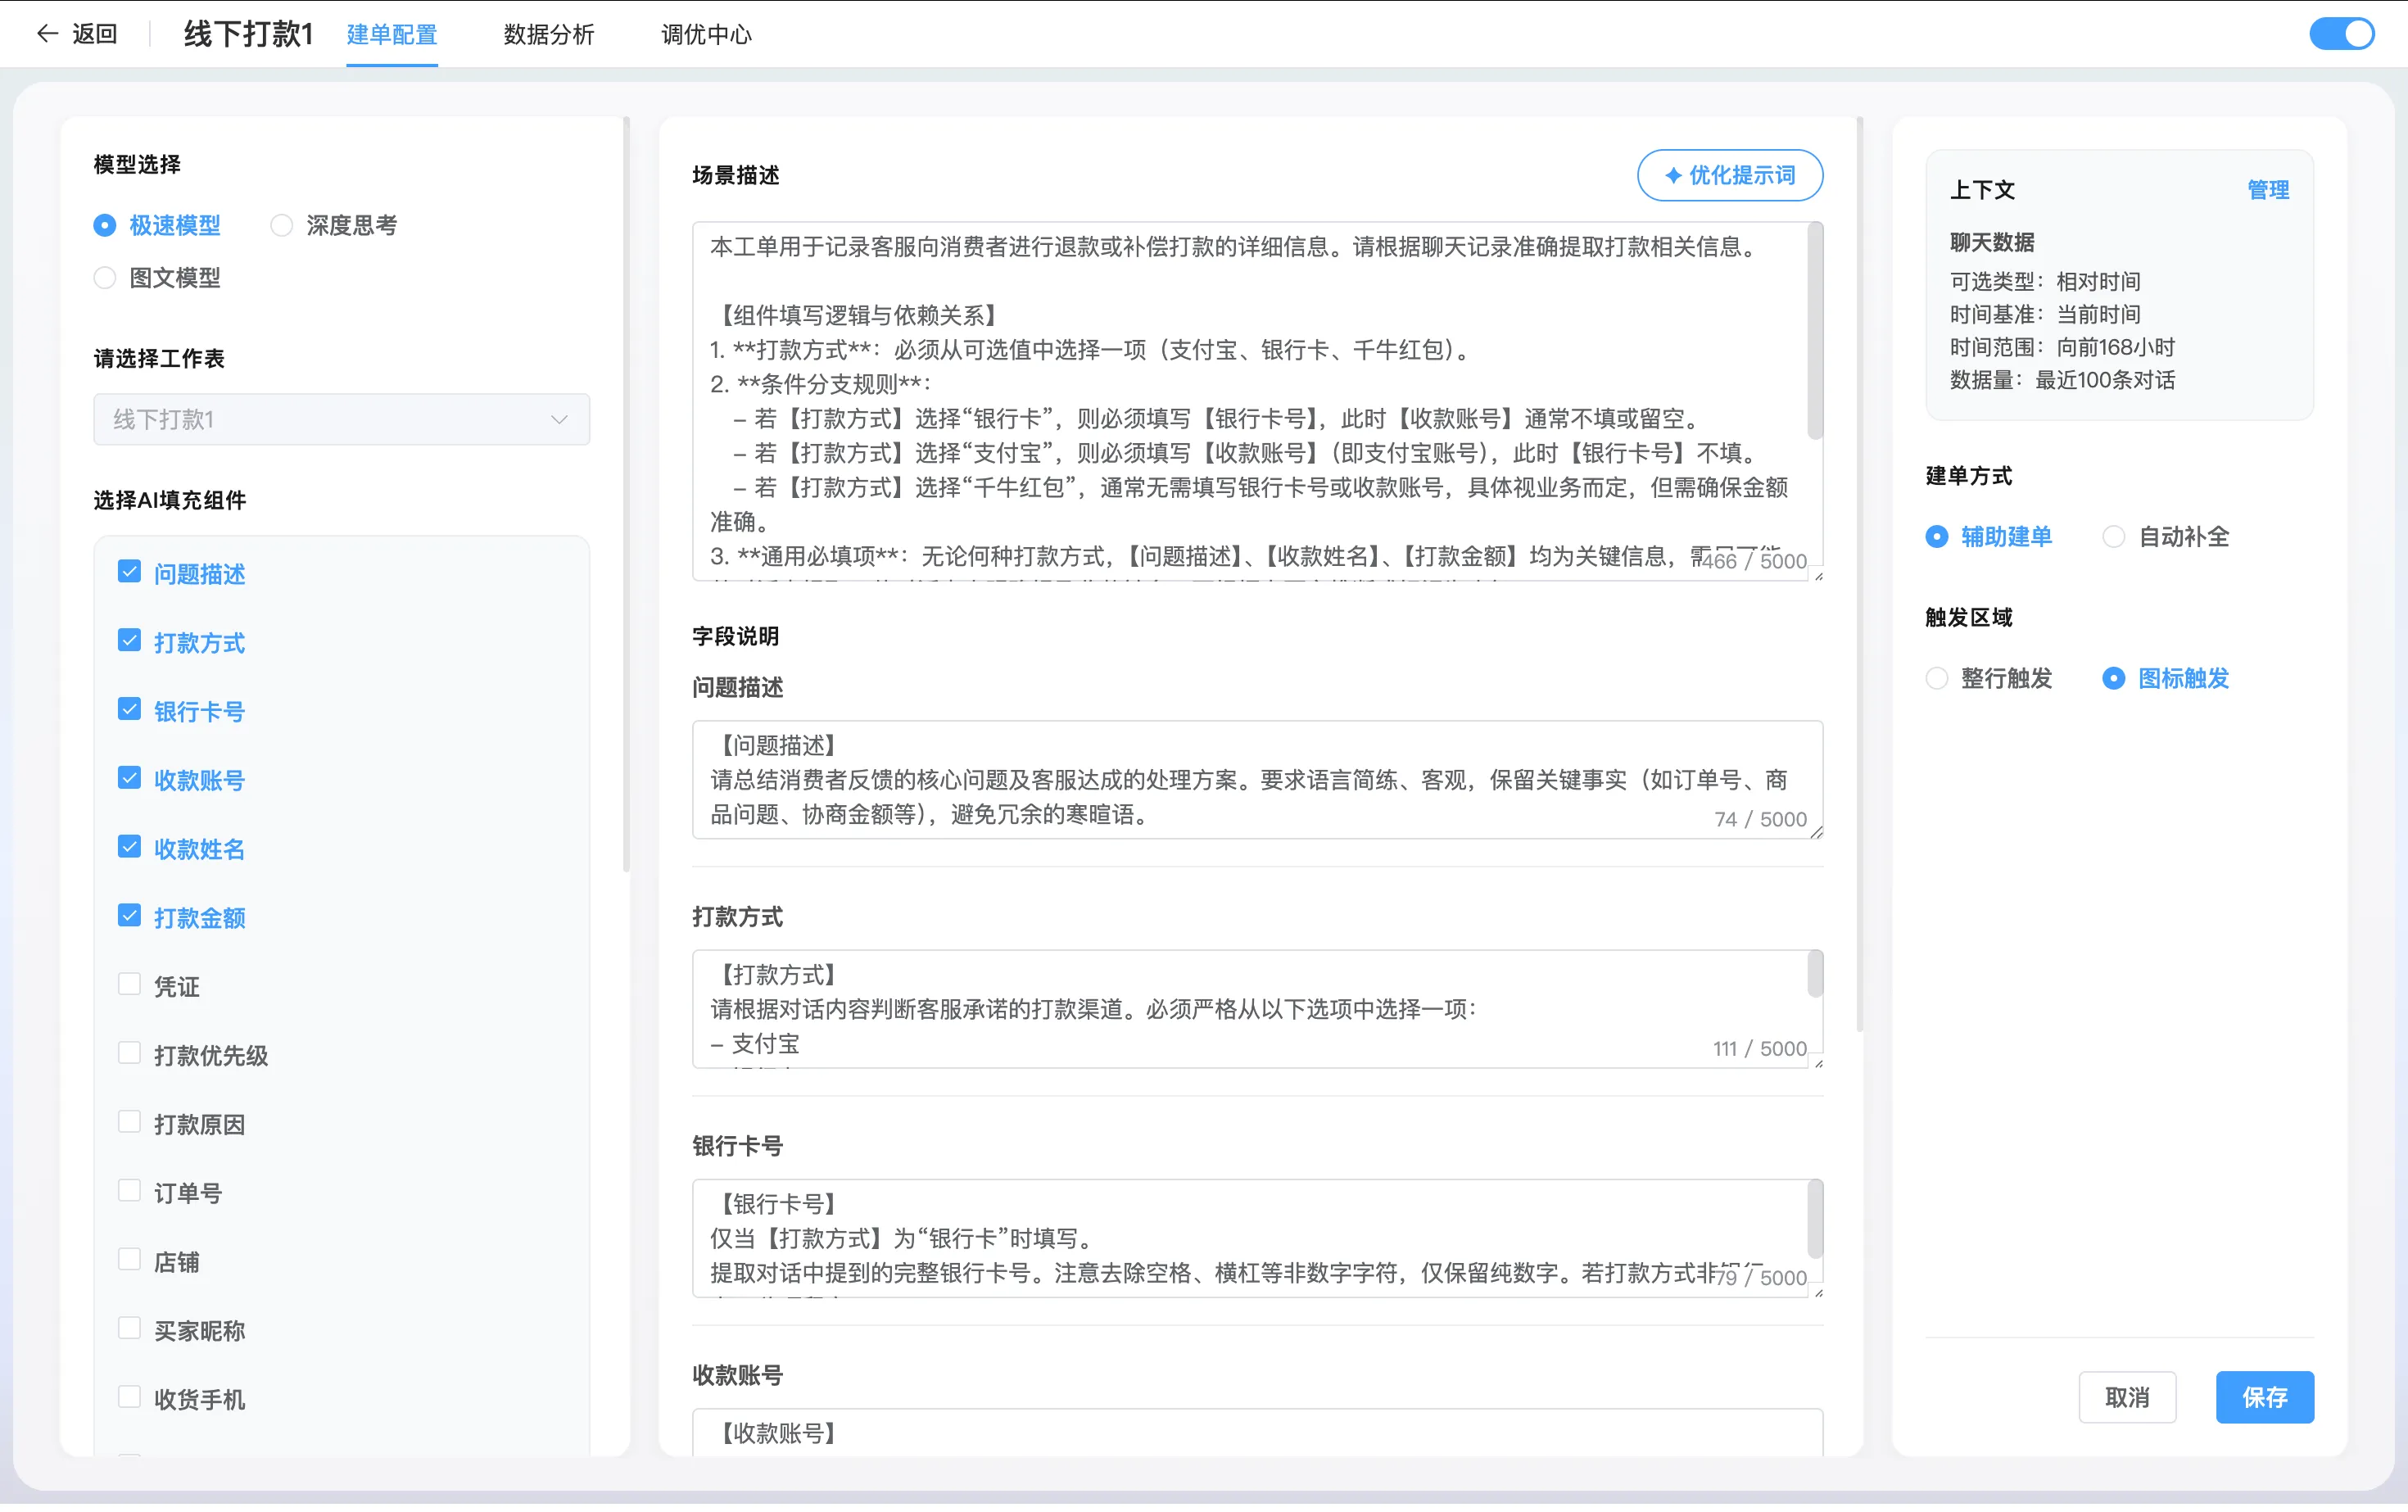Image resolution: width=2408 pixels, height=1512 pixels.
Task: Switch to the 建单配置 tab
Action: [x=392, y=35]
